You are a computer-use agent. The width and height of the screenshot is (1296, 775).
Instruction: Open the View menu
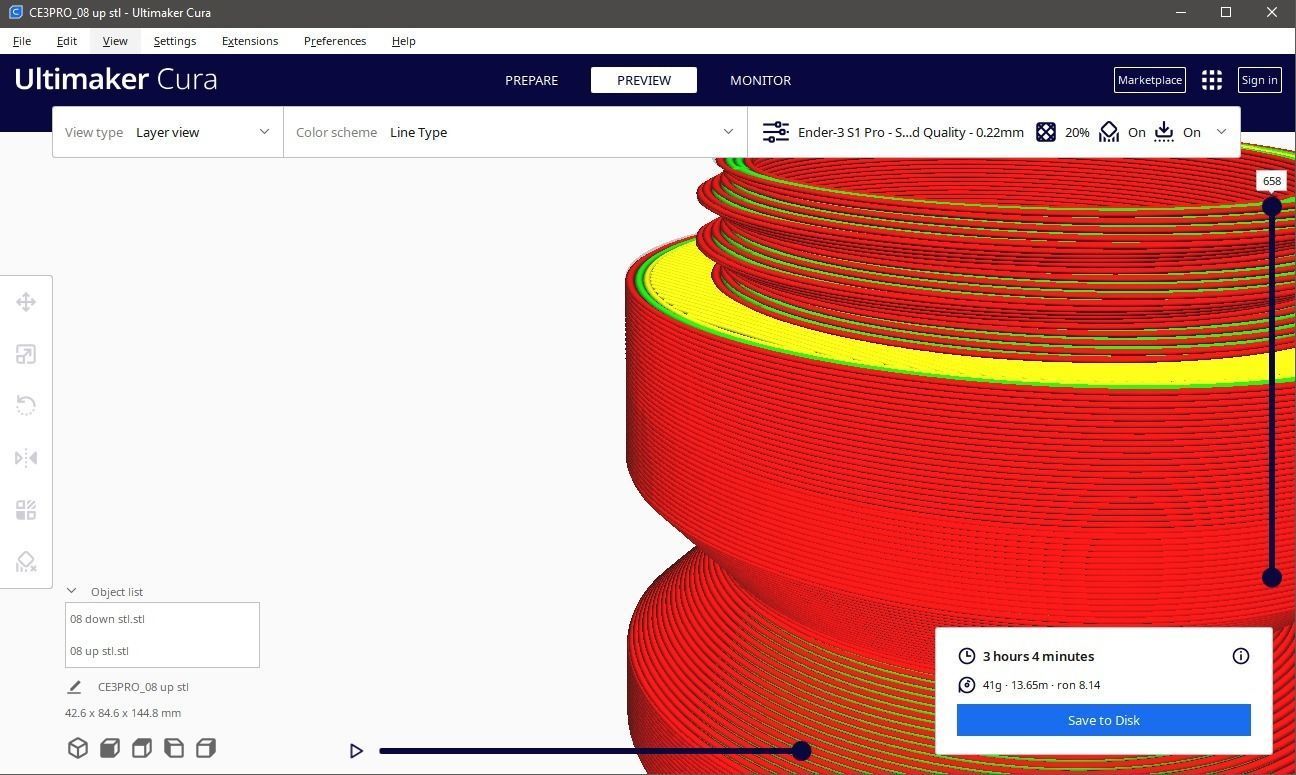tap(115, 41)
